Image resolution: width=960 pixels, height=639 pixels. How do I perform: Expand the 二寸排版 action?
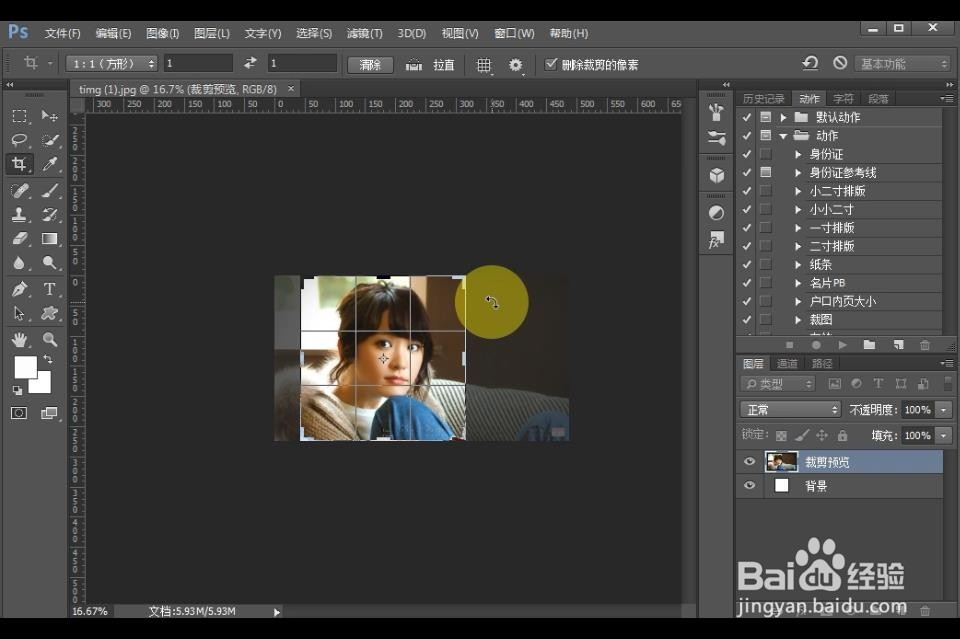tap(798, 246)
